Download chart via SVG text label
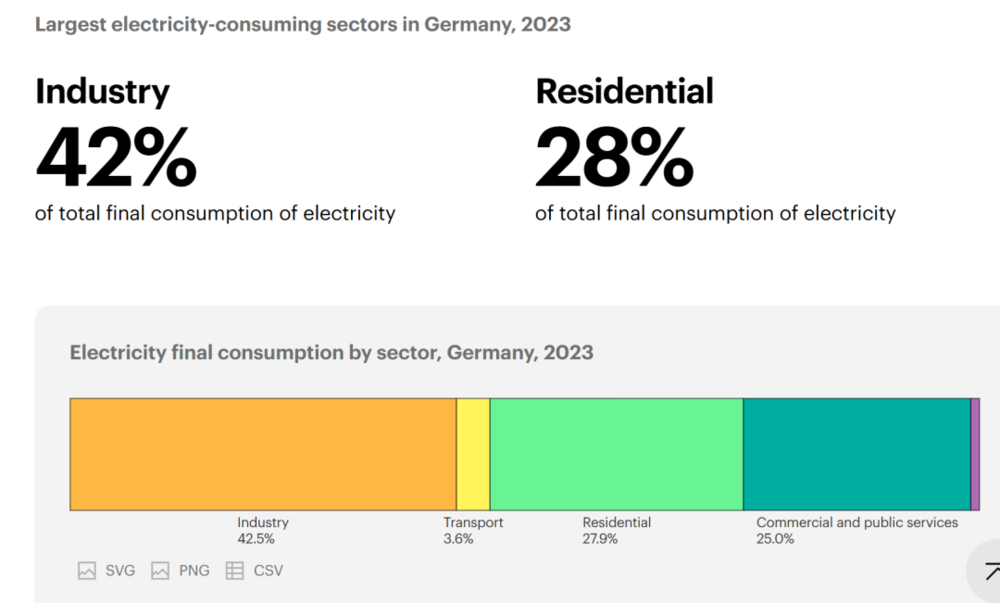The height and width of the screenshot is (603, 1000). [120, 571]
